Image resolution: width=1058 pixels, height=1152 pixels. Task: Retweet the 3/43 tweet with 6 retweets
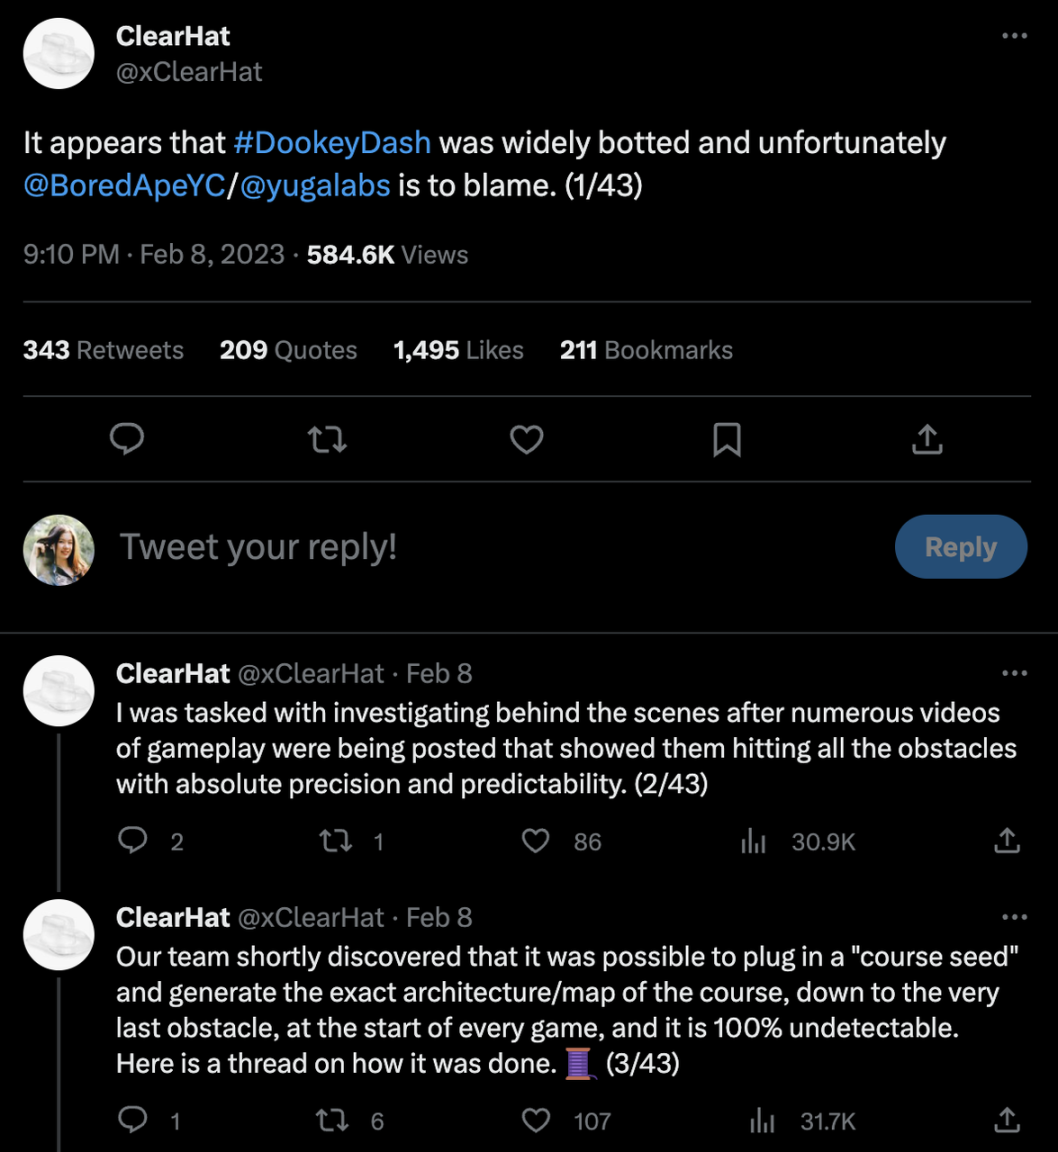(x=333, y=1120)
